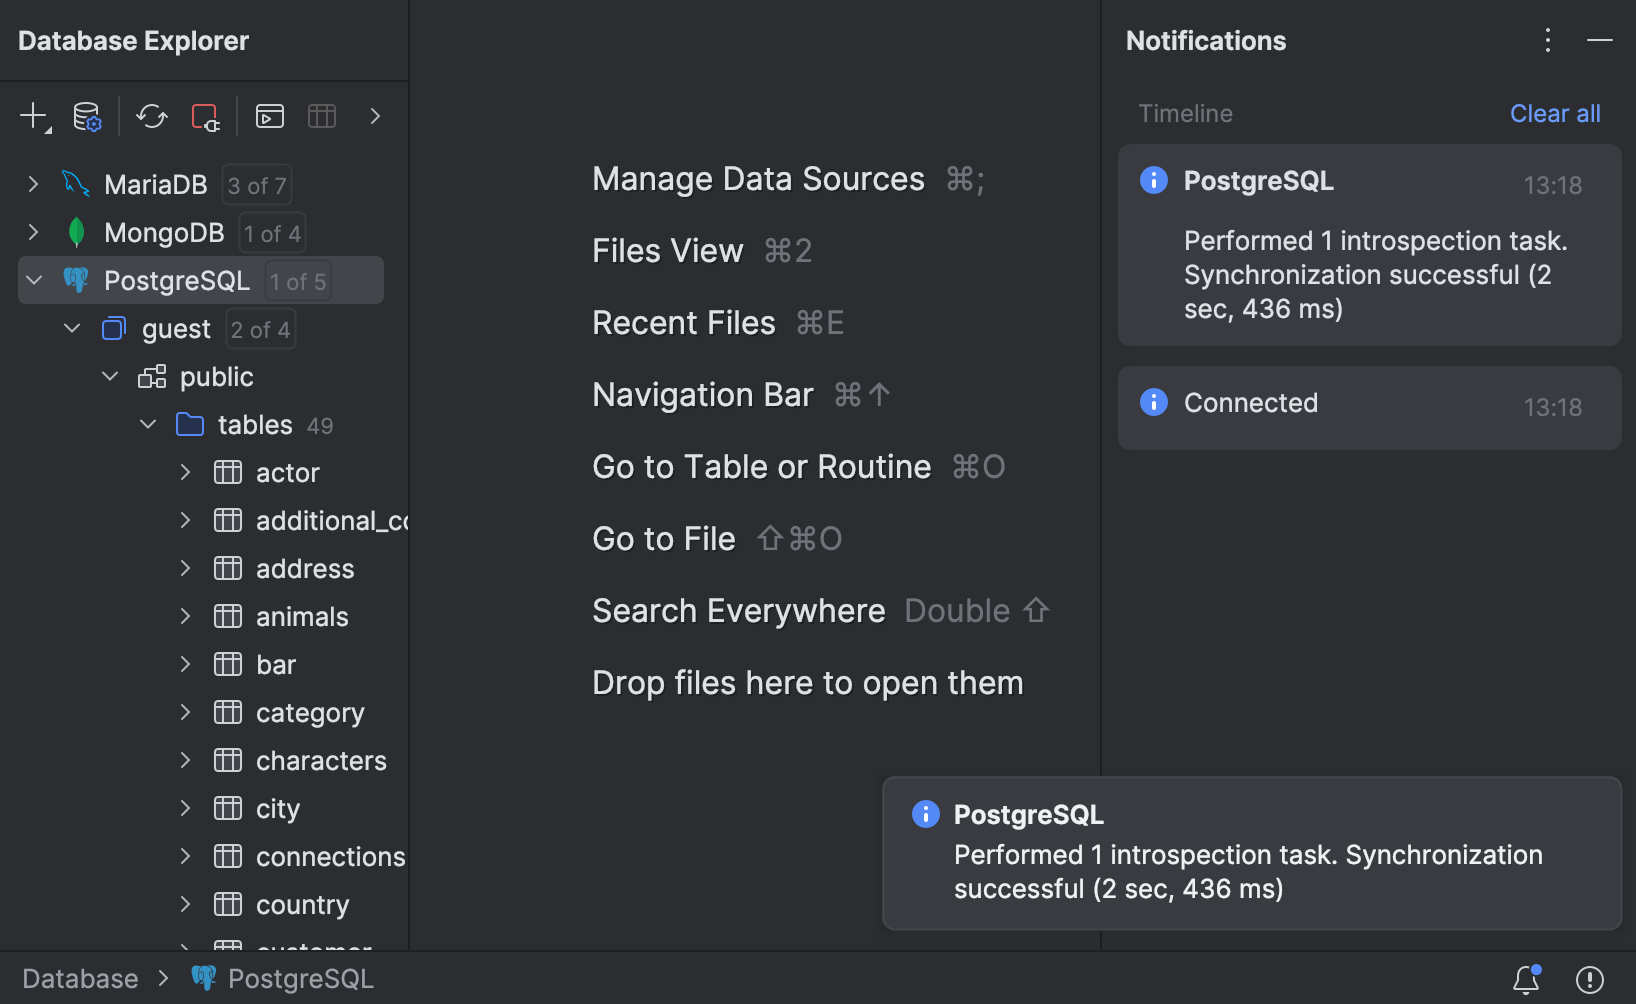
Task: Expand the actor table node
Action: point(185,472)
